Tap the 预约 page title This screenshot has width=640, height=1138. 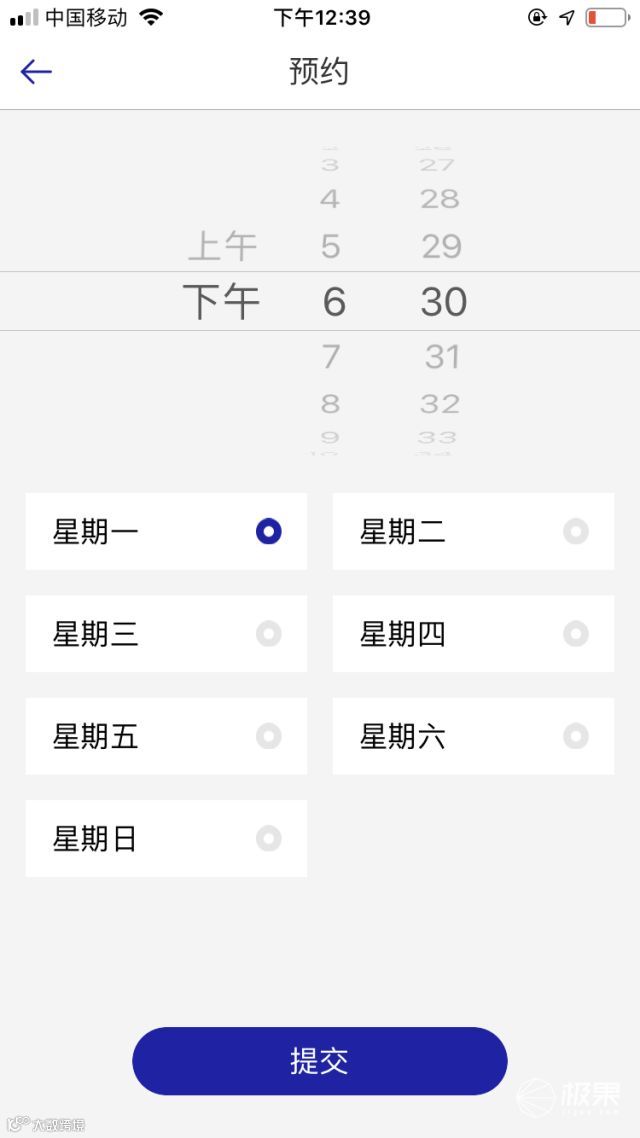click(319, 71)
